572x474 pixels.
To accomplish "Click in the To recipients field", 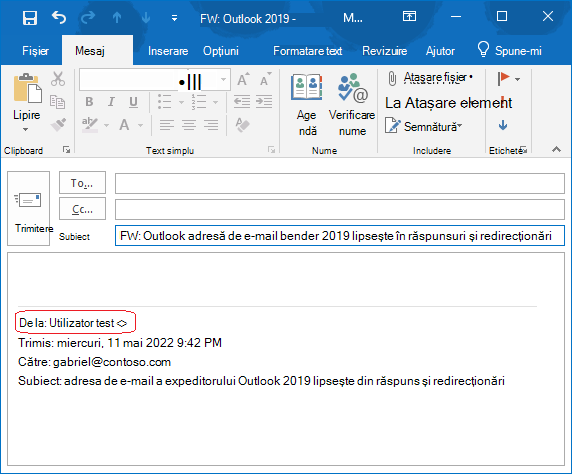I will click(340, 183).
